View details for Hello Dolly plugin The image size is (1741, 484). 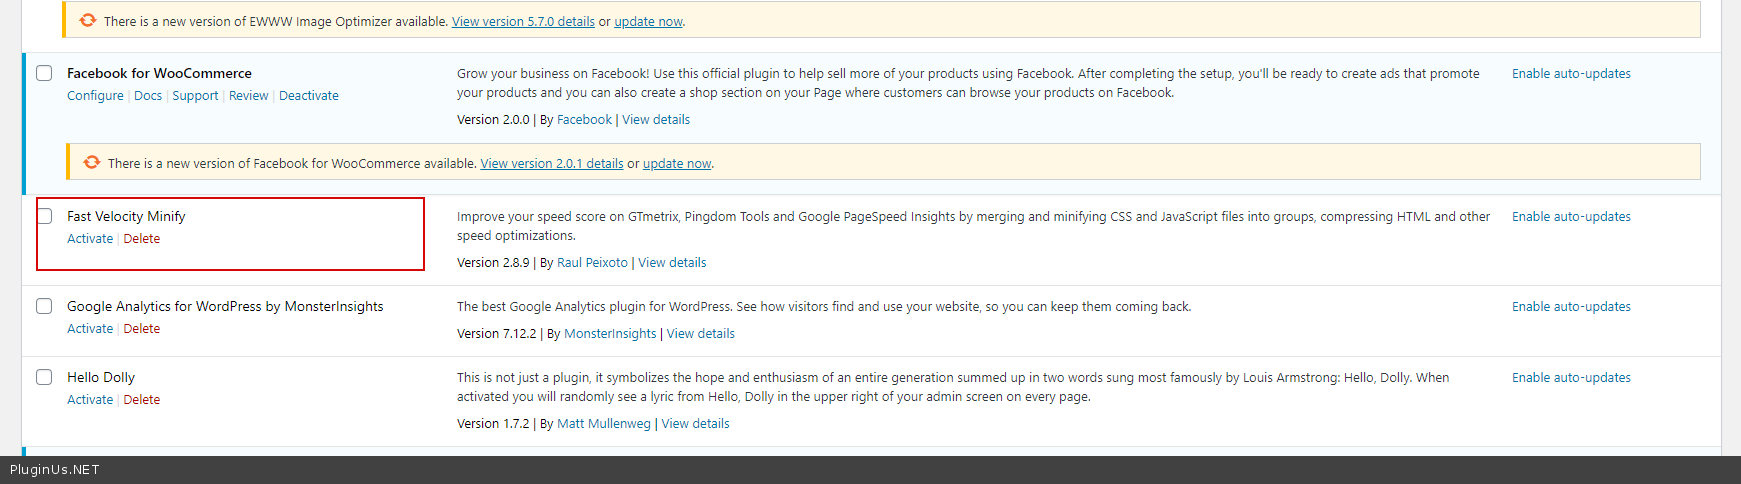pos(695,424)
